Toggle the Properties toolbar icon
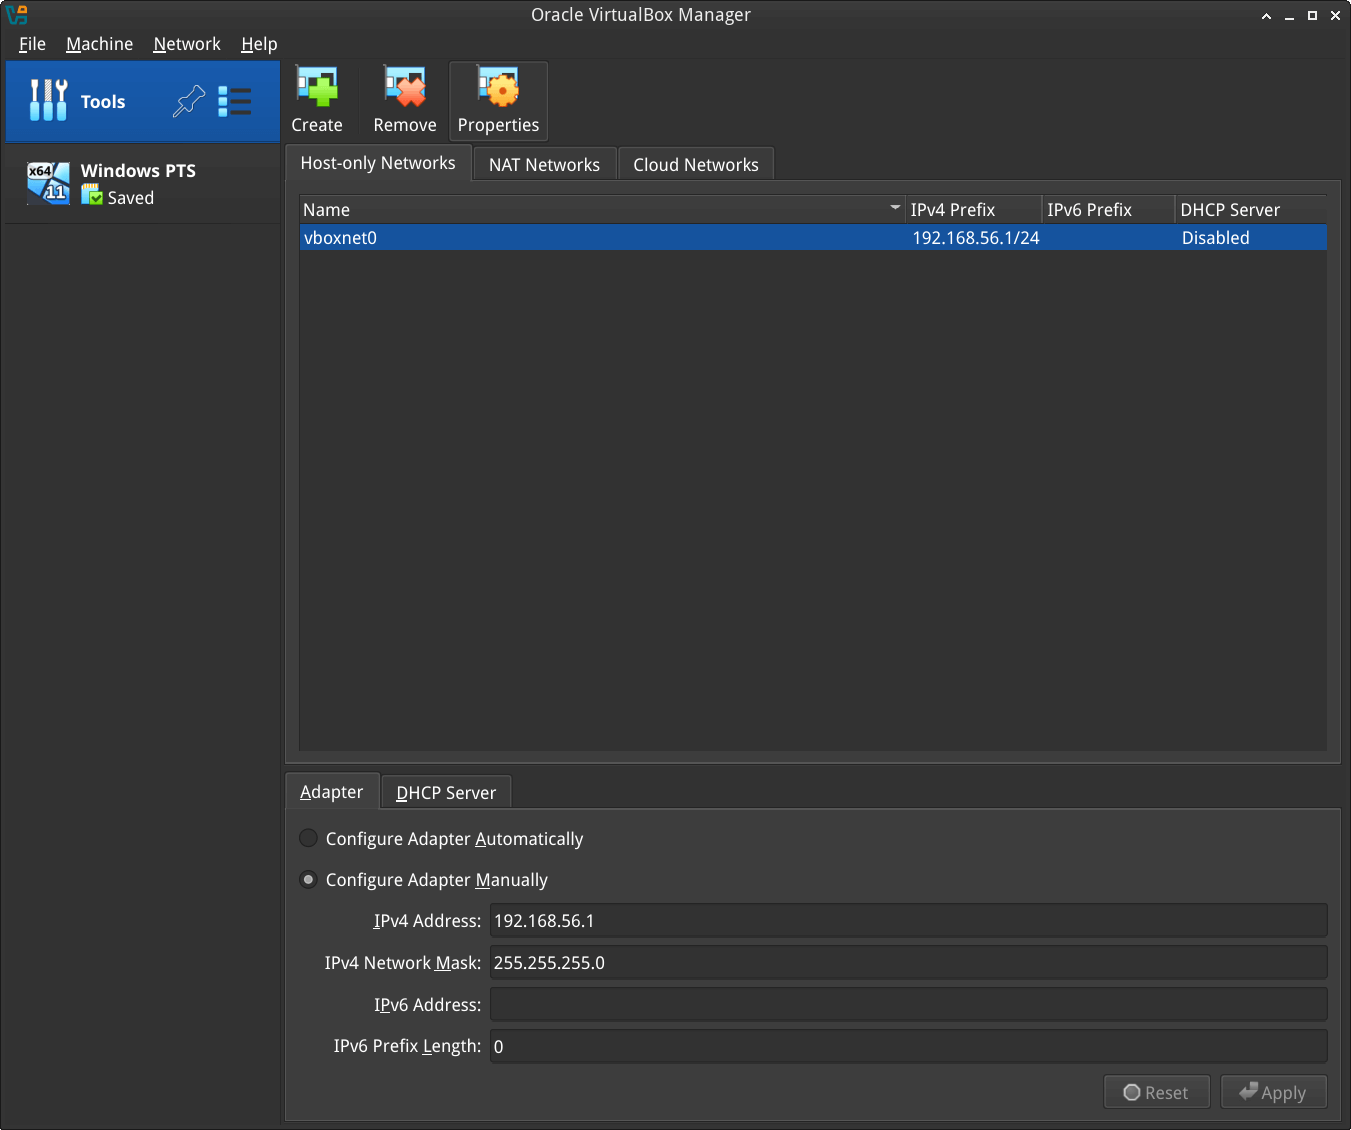Screen dimensions: 1351x1130 click(498, 89)
